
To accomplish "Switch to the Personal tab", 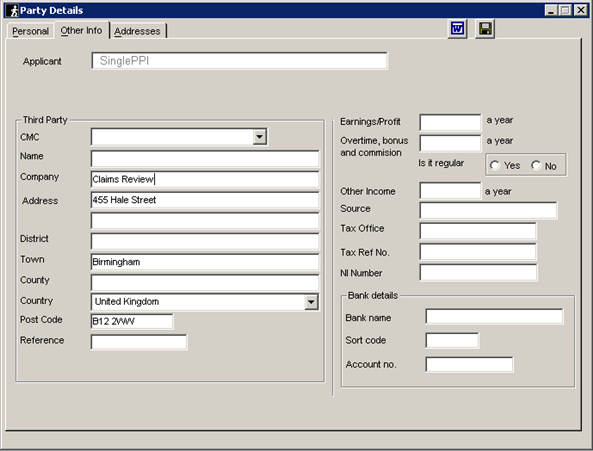I will click(x=30, y=31).
